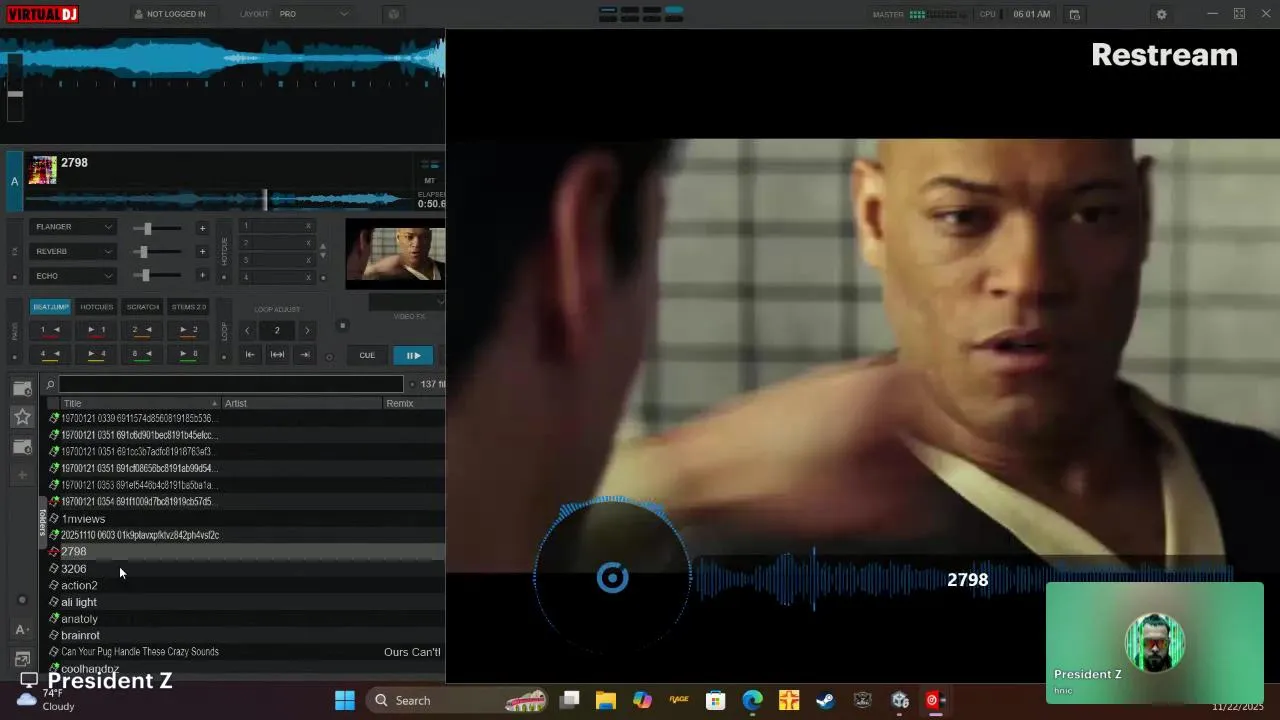Screen dimensions: 1280x720
Task: Open the VIDEO FX dropdown
Action: 407,301
